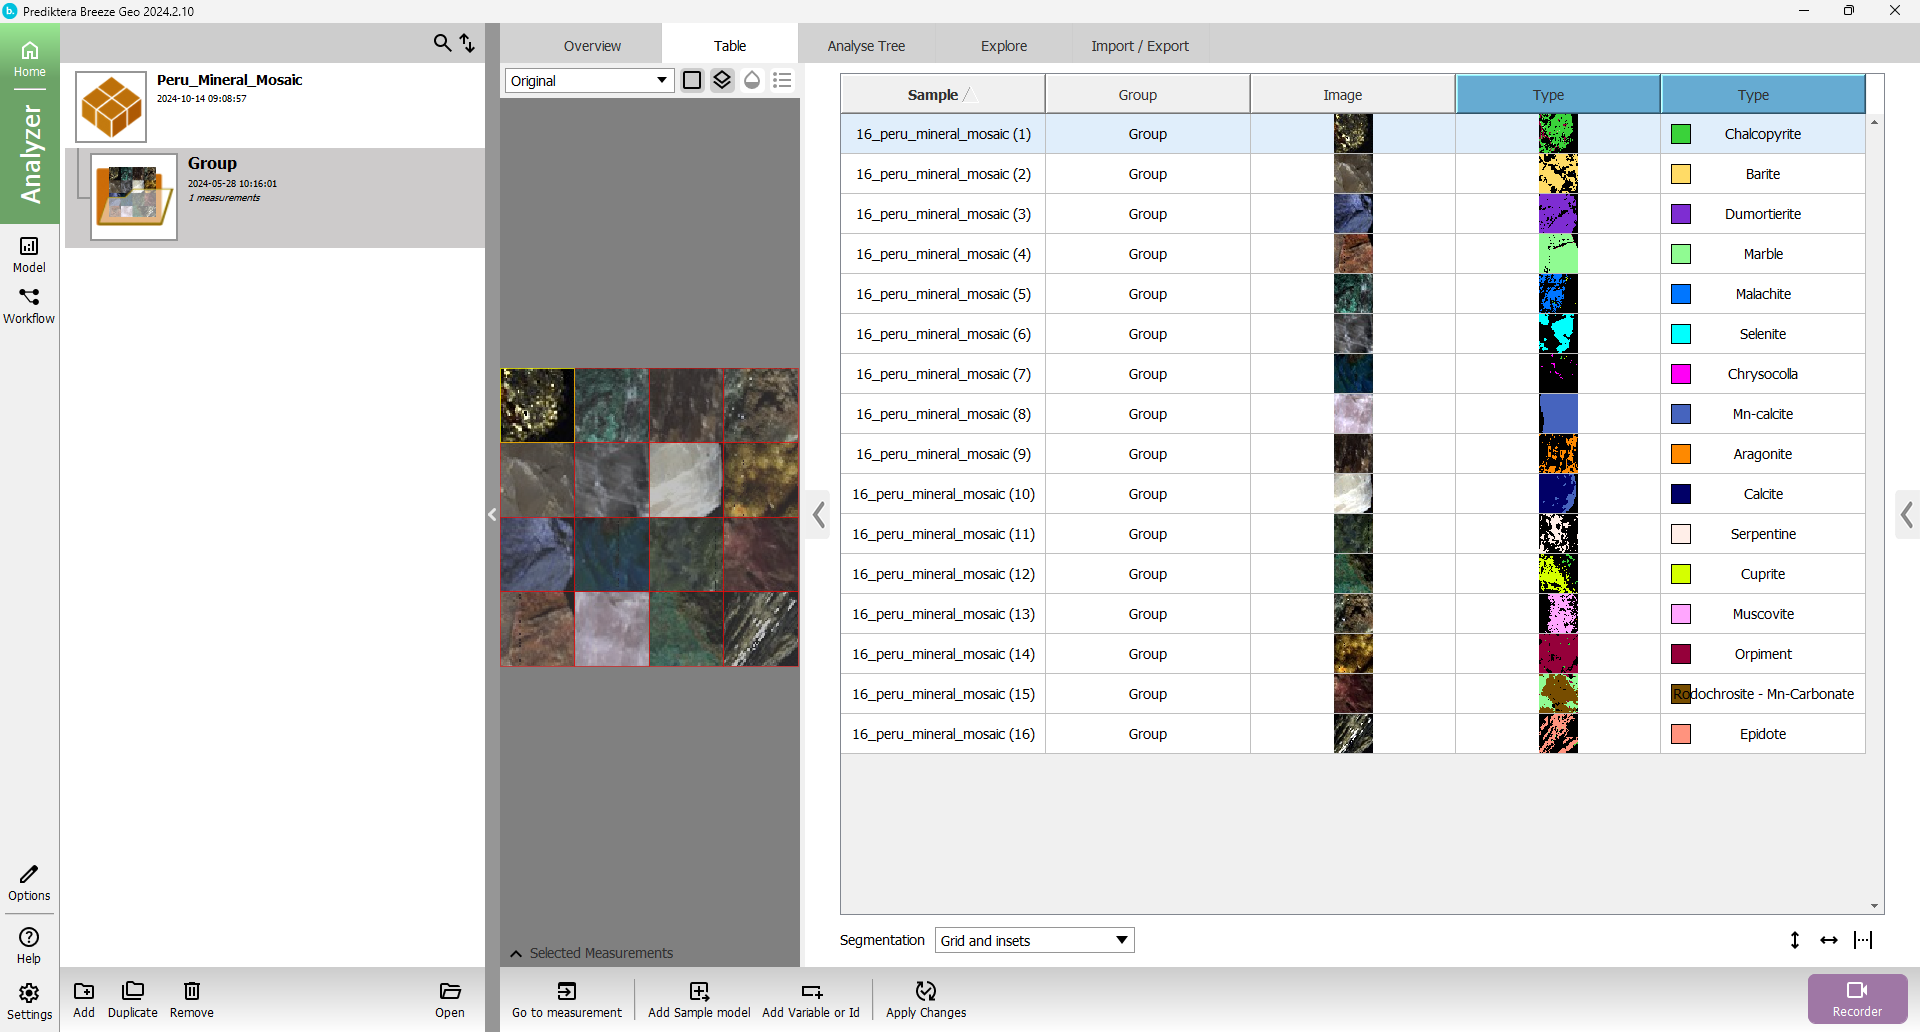Open the Model section in sidebar
This screenshot has width=1920, height=1032.
pos(29,254)
